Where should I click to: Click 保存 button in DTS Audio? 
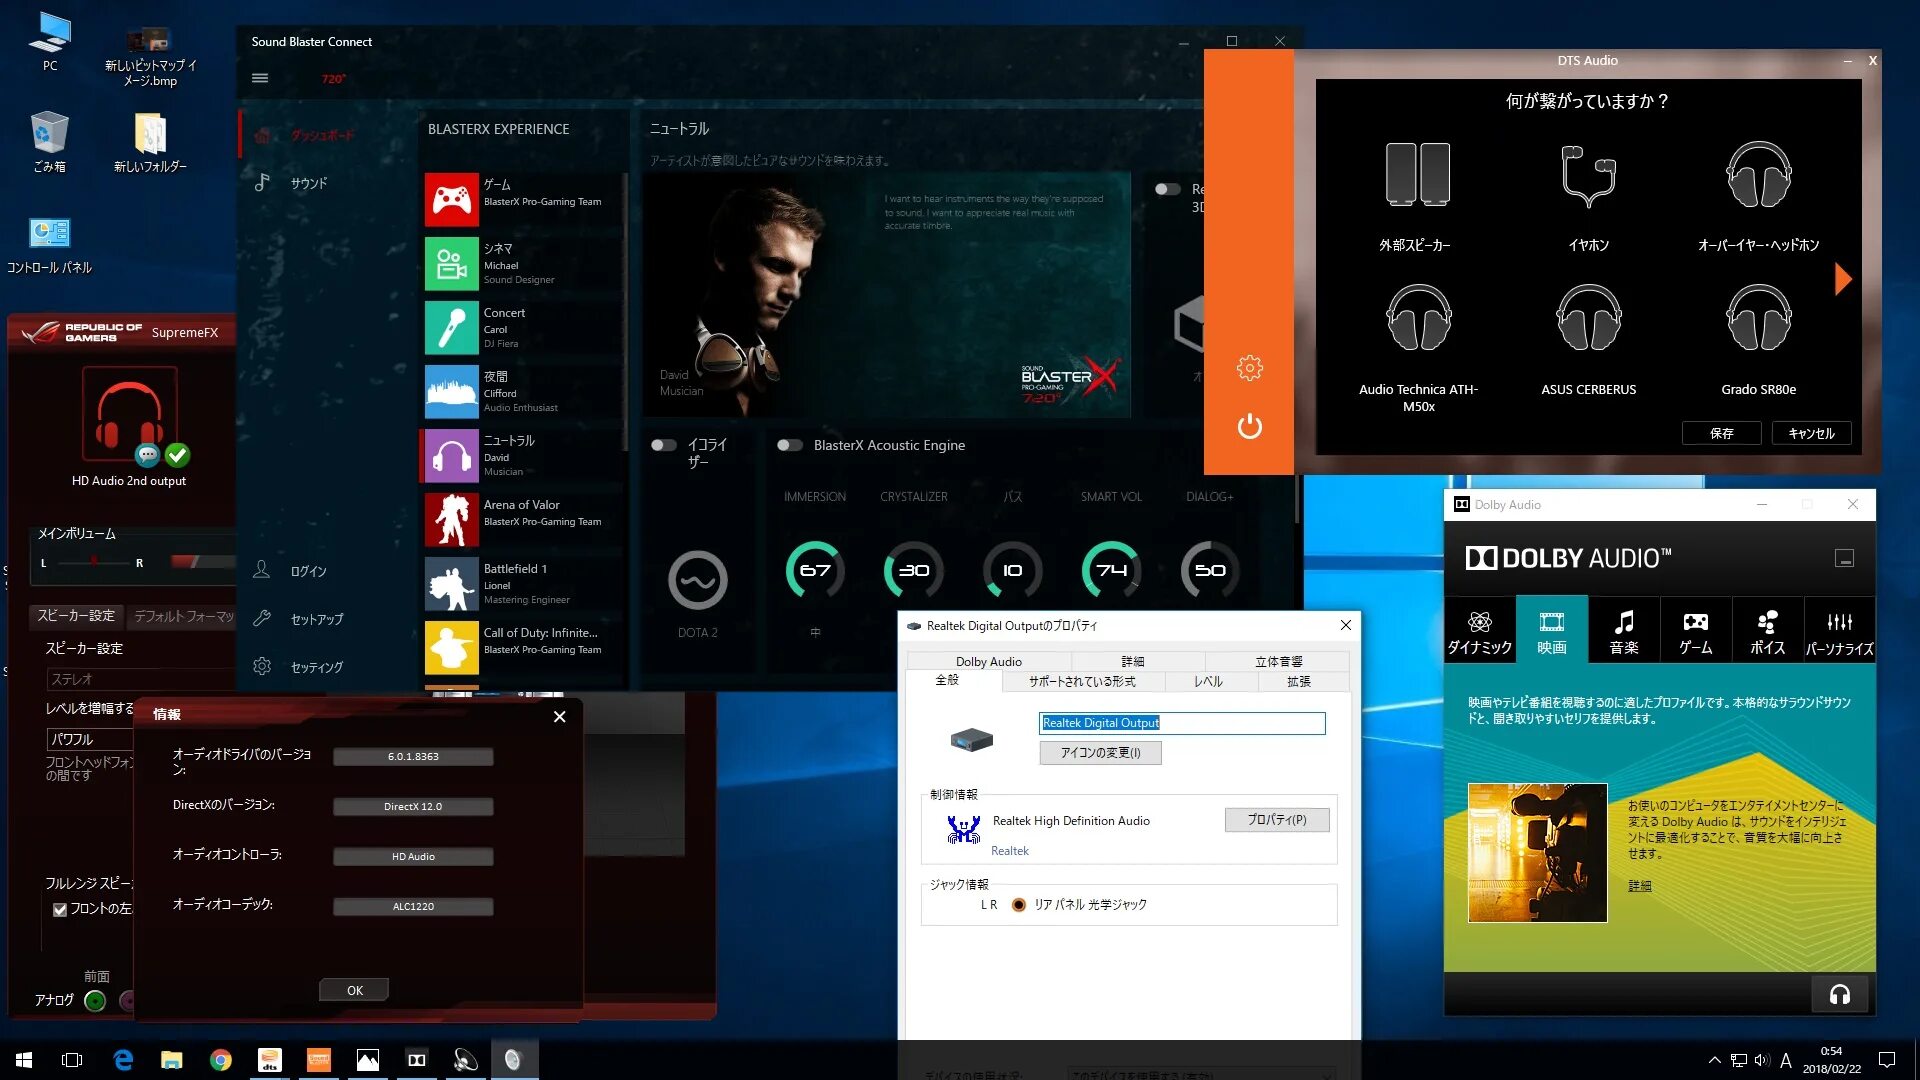(1720, 434)
